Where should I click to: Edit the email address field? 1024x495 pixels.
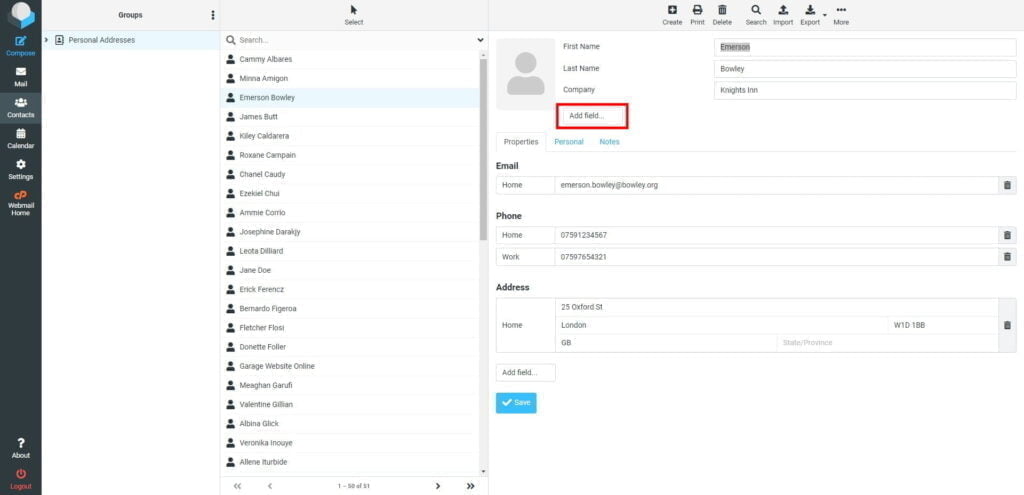click(x=776, y=185)
